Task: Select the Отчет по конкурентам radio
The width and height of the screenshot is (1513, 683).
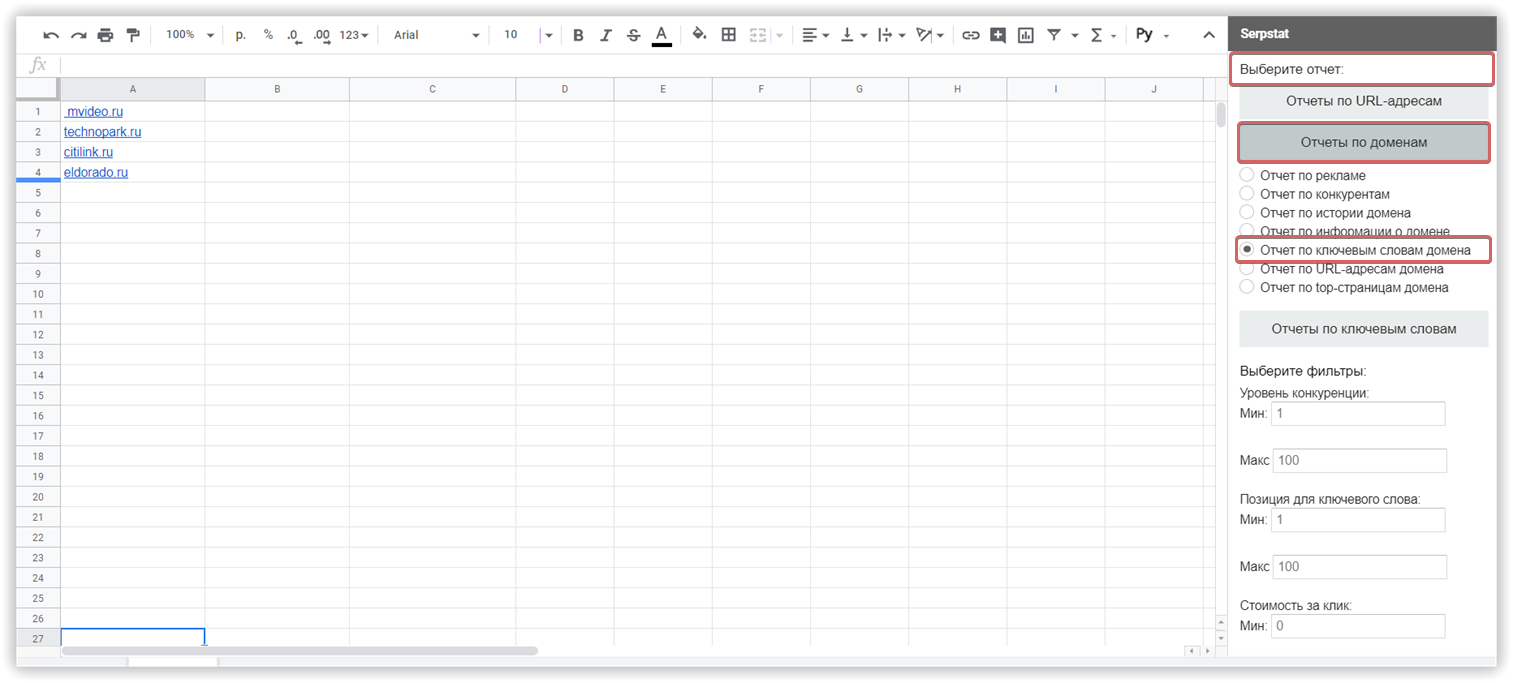Action: pyautogui.click(x=1247, y=194)
